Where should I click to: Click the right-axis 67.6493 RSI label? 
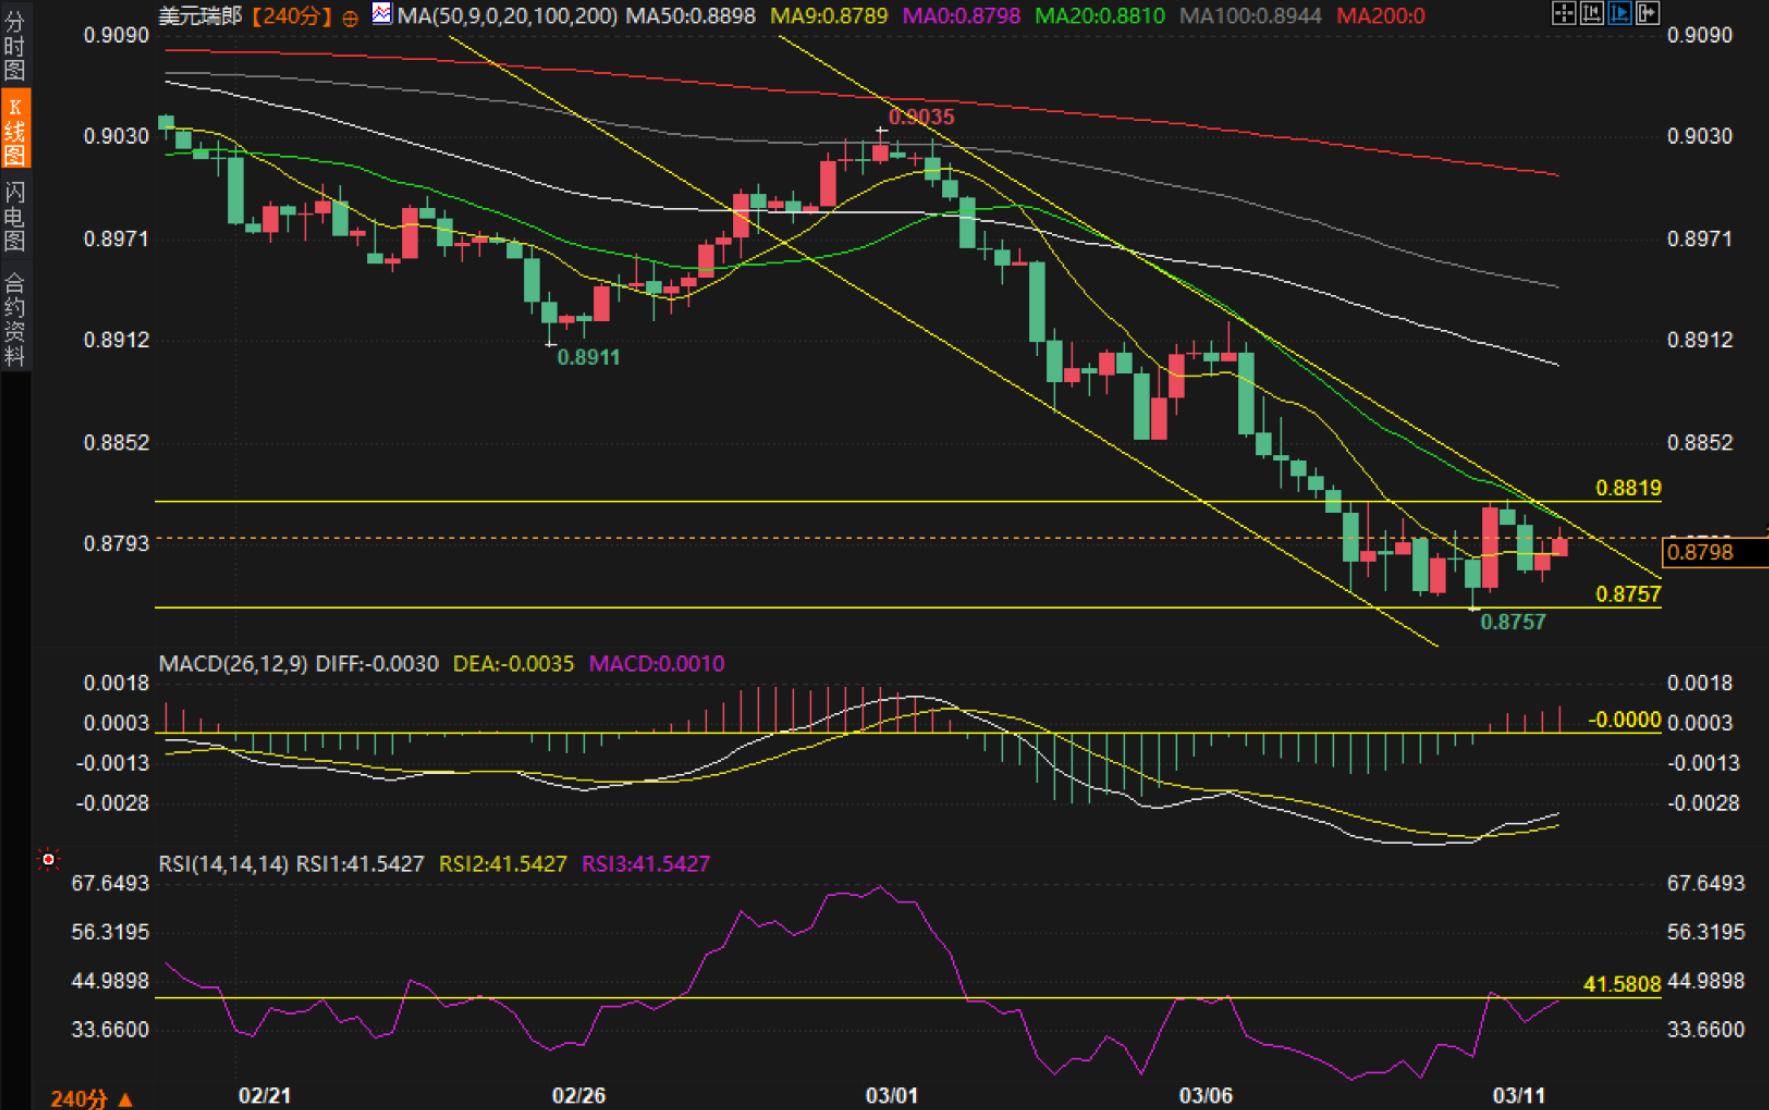[1706, 883]
